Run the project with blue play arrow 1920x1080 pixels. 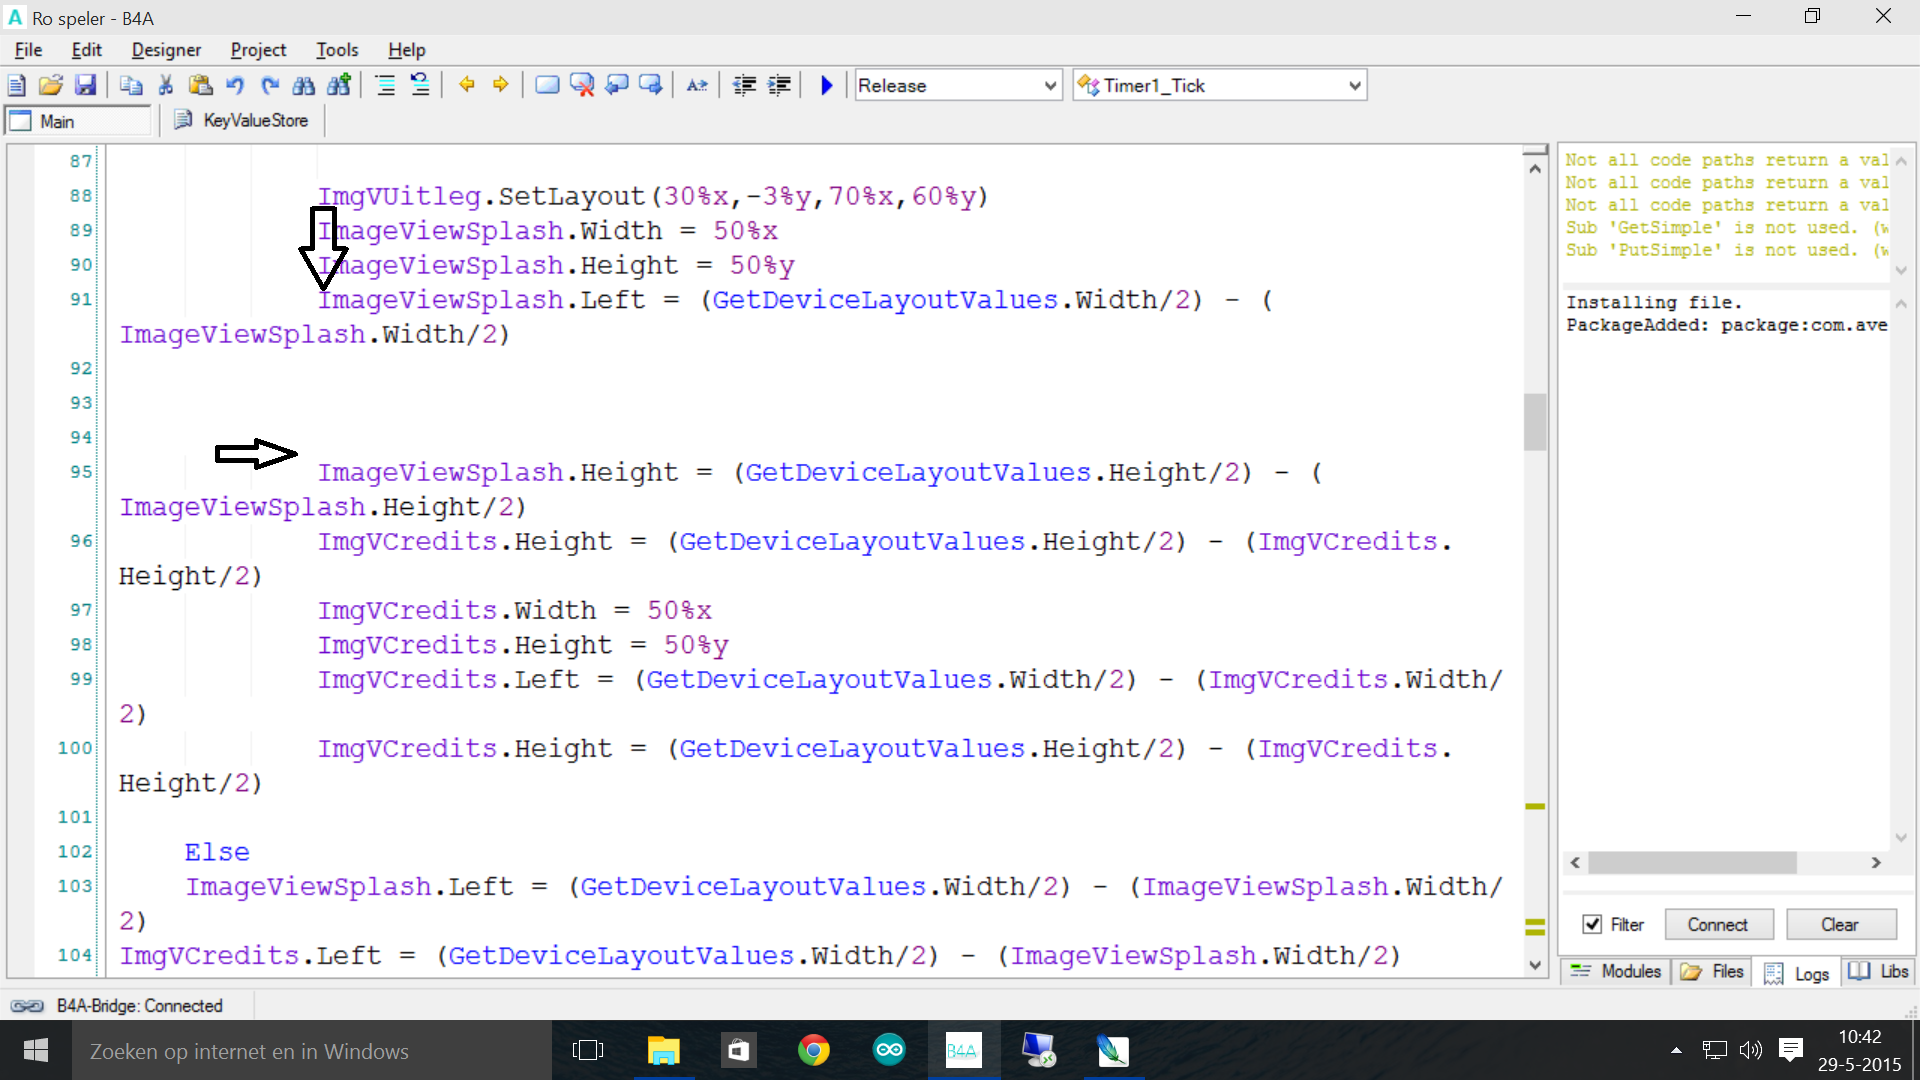[826, 85]
